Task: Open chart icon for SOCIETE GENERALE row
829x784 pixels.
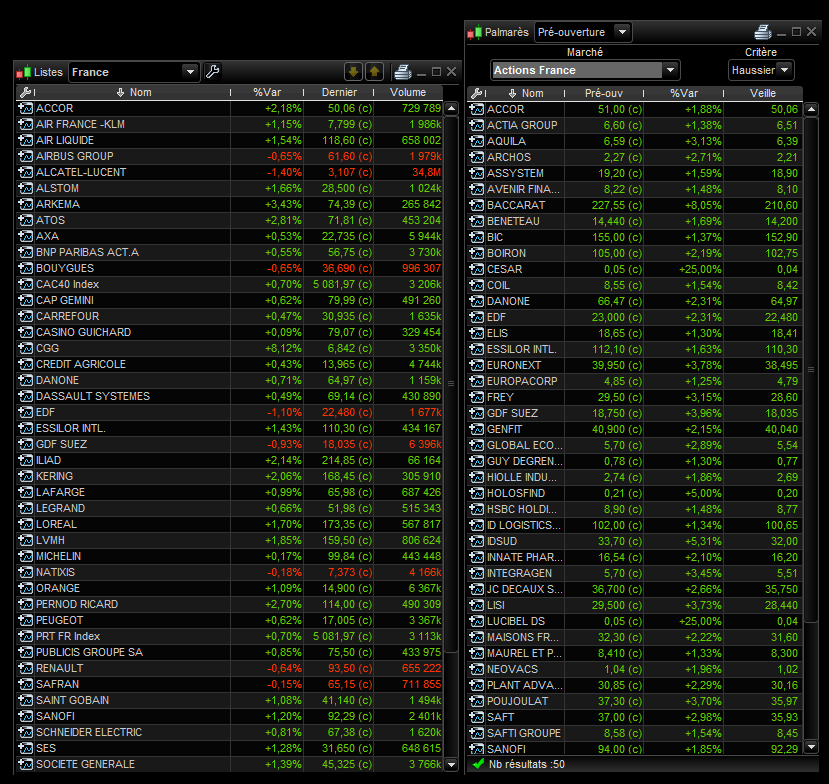Action: (x=25, y=764)
